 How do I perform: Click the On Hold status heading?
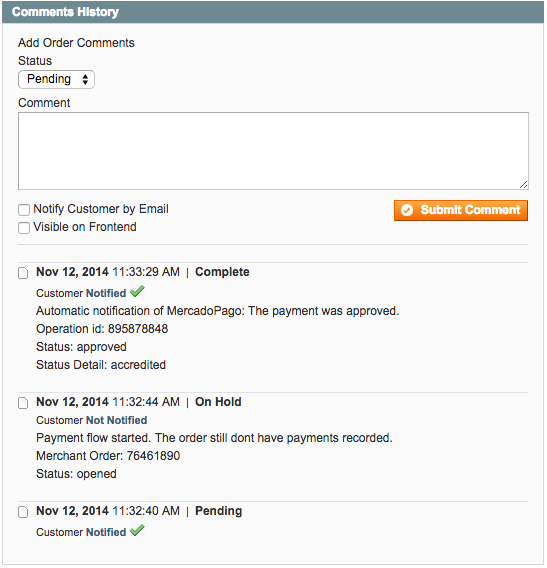pyautogui.click(x=218, y=402)
